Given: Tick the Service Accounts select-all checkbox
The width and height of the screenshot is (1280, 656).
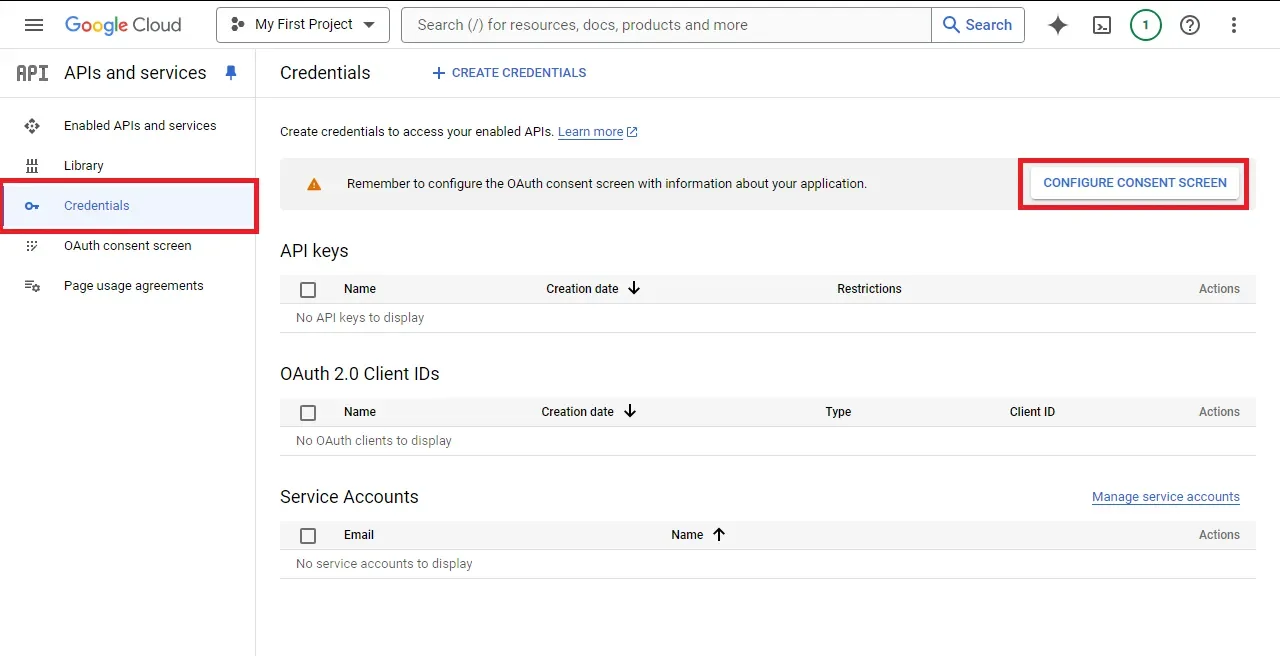Looking at the screenshot, I should [308, 535].
